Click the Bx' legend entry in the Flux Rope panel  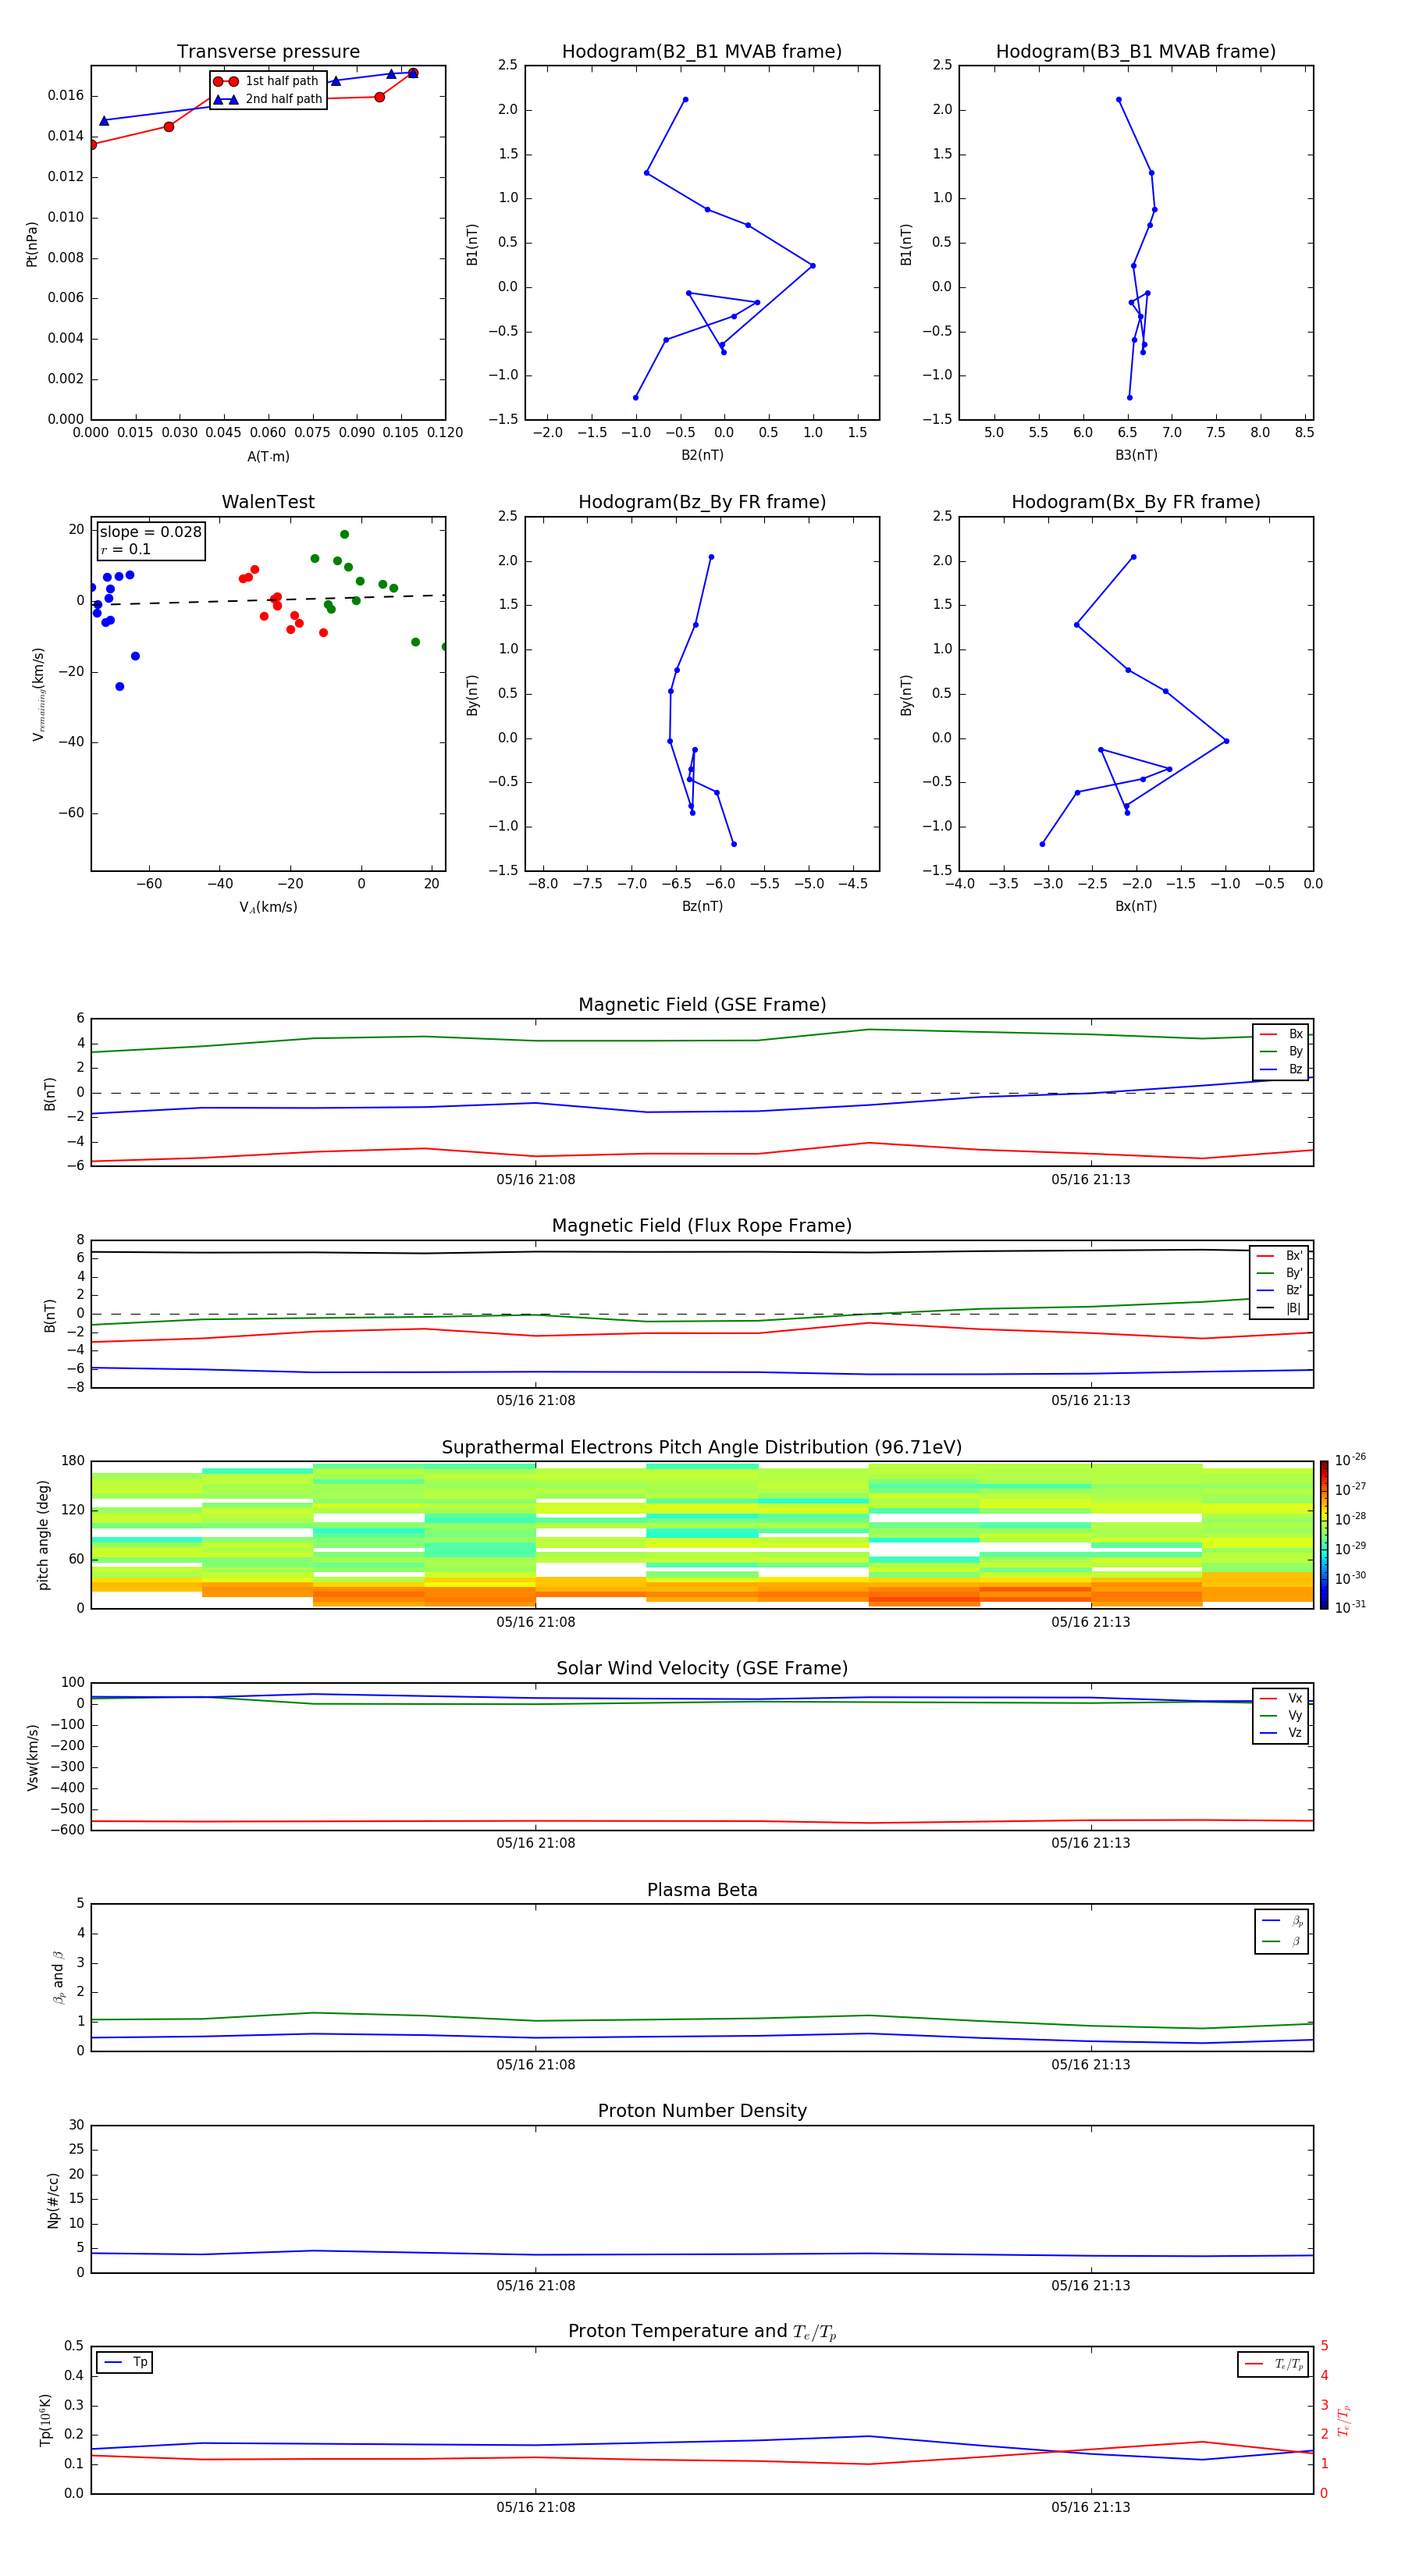point(1279,1256)
